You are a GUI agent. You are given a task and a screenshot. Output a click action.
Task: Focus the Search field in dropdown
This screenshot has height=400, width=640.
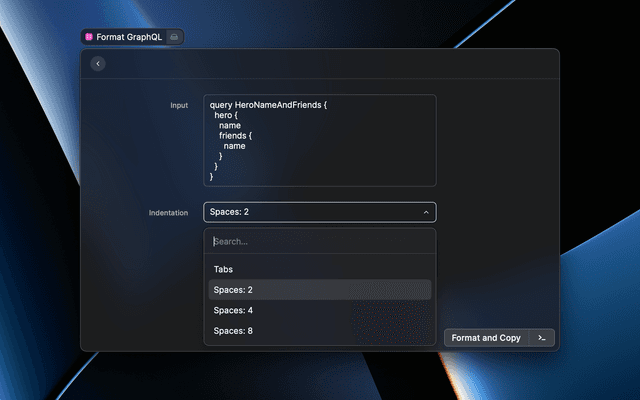tap(320, 241)
